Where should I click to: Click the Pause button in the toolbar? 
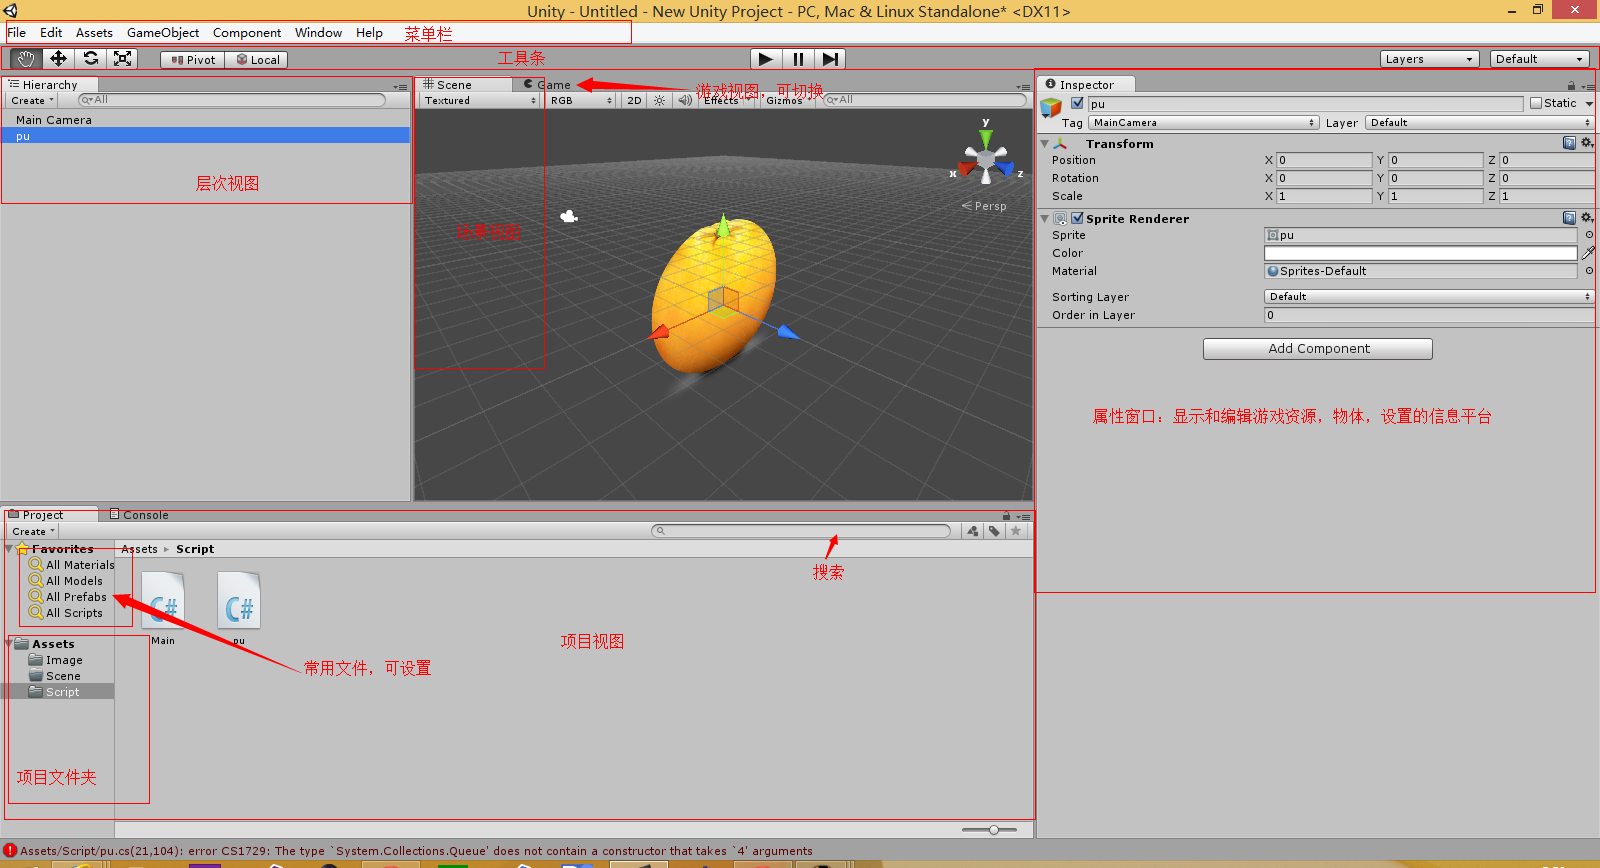(x=798, y=59)
